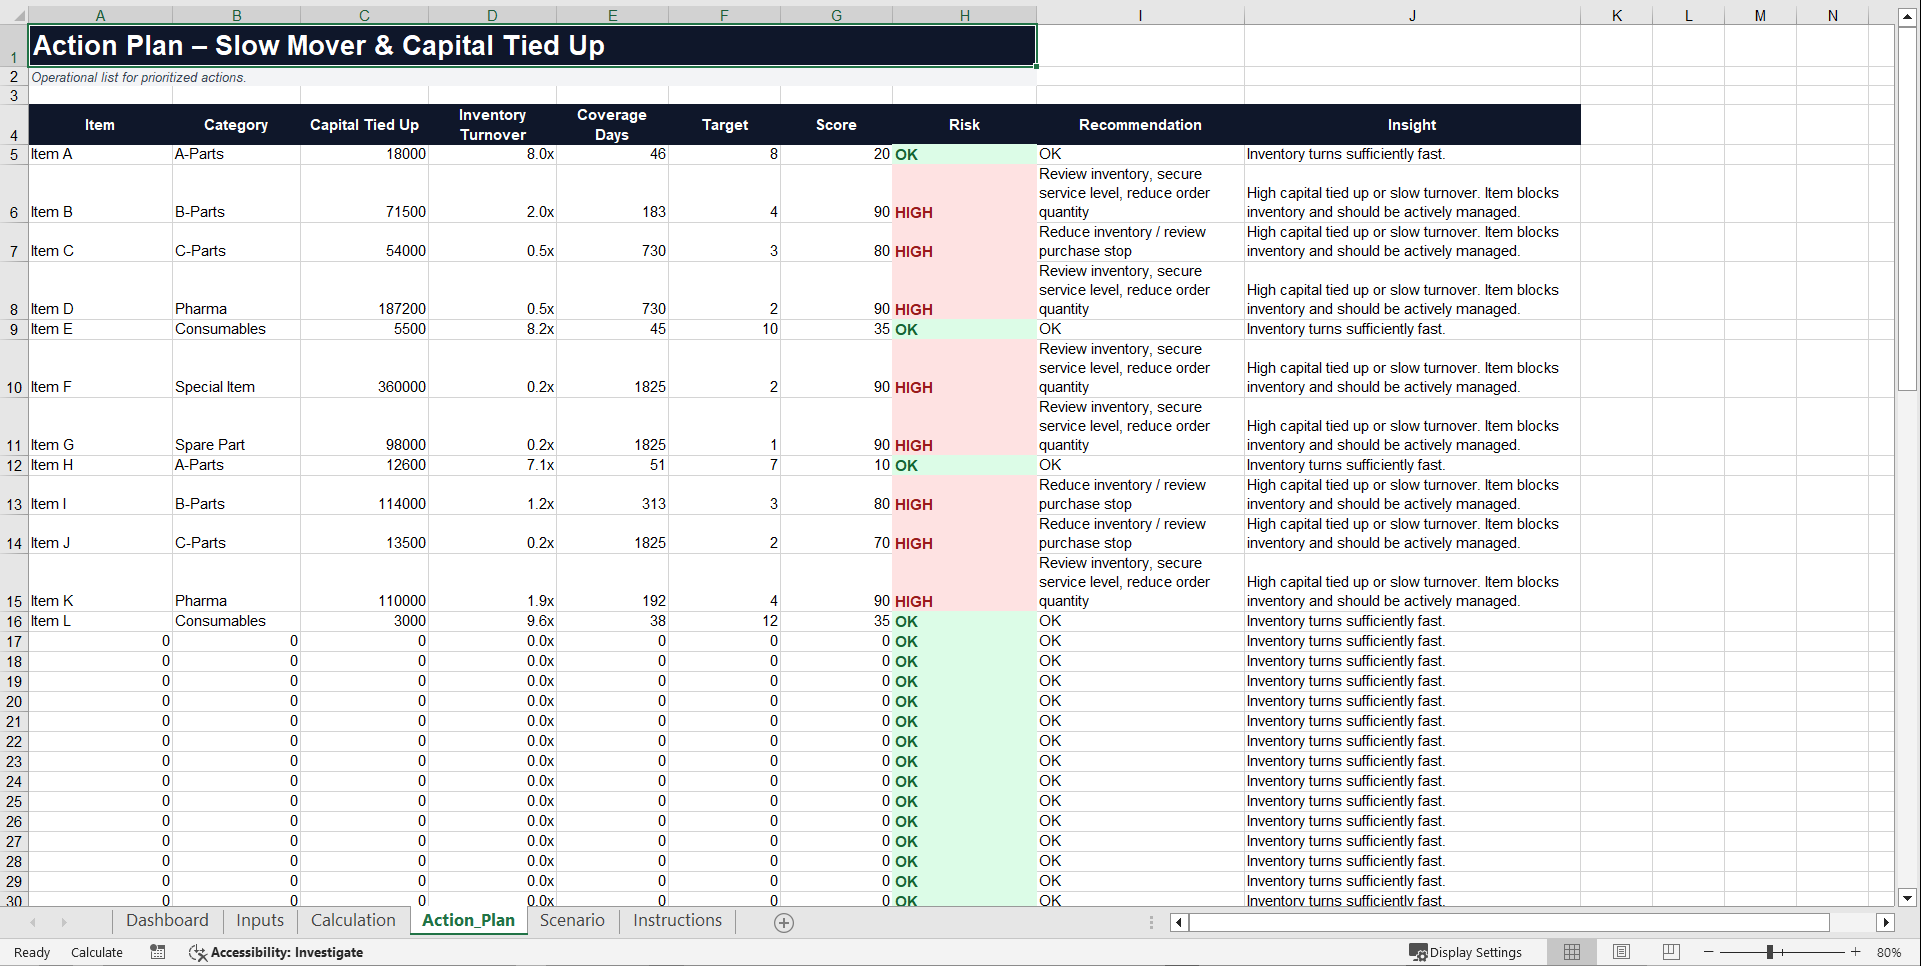Select the 187200 capital cell
This screenshot has width=1921, height=966.
[364, 291]
